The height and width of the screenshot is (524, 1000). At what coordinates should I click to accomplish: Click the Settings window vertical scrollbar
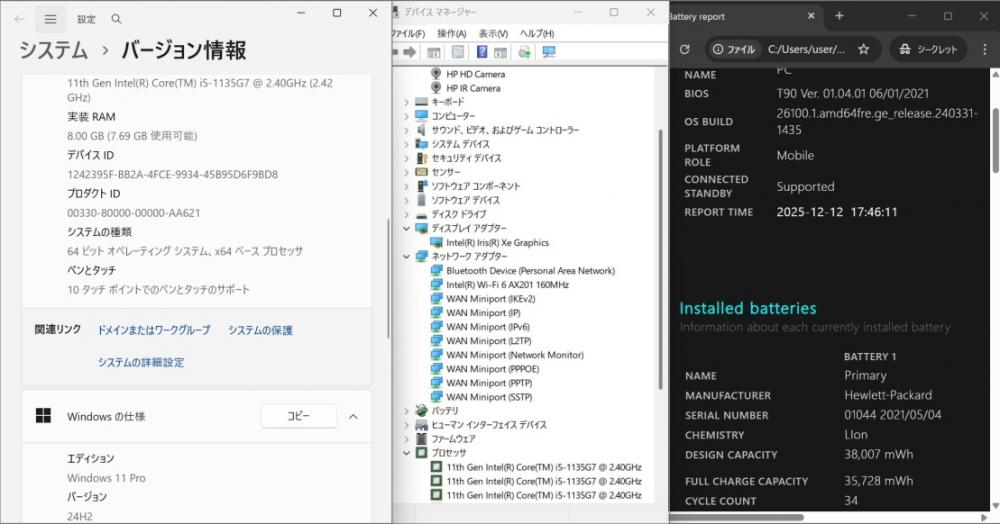click(388, 277)
